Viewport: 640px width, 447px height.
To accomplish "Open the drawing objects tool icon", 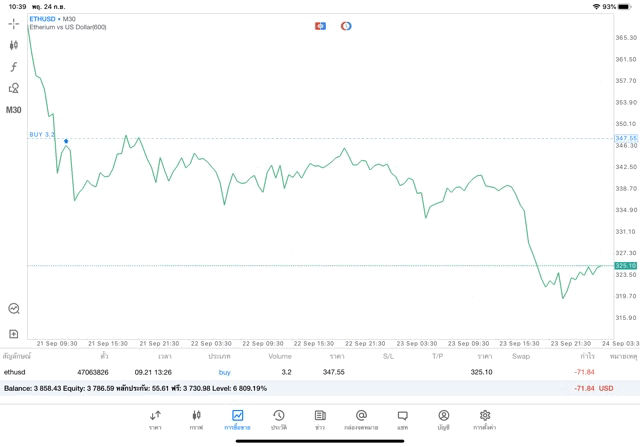I will click(14, 88).
